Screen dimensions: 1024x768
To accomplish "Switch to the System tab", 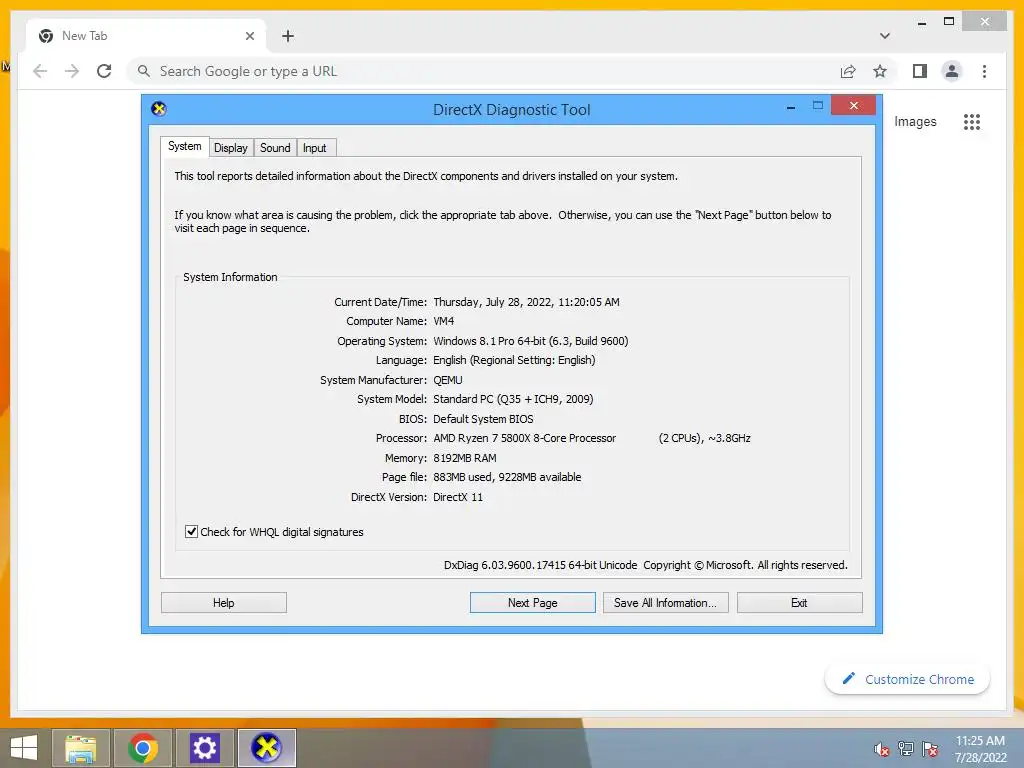I will point(184,146).
